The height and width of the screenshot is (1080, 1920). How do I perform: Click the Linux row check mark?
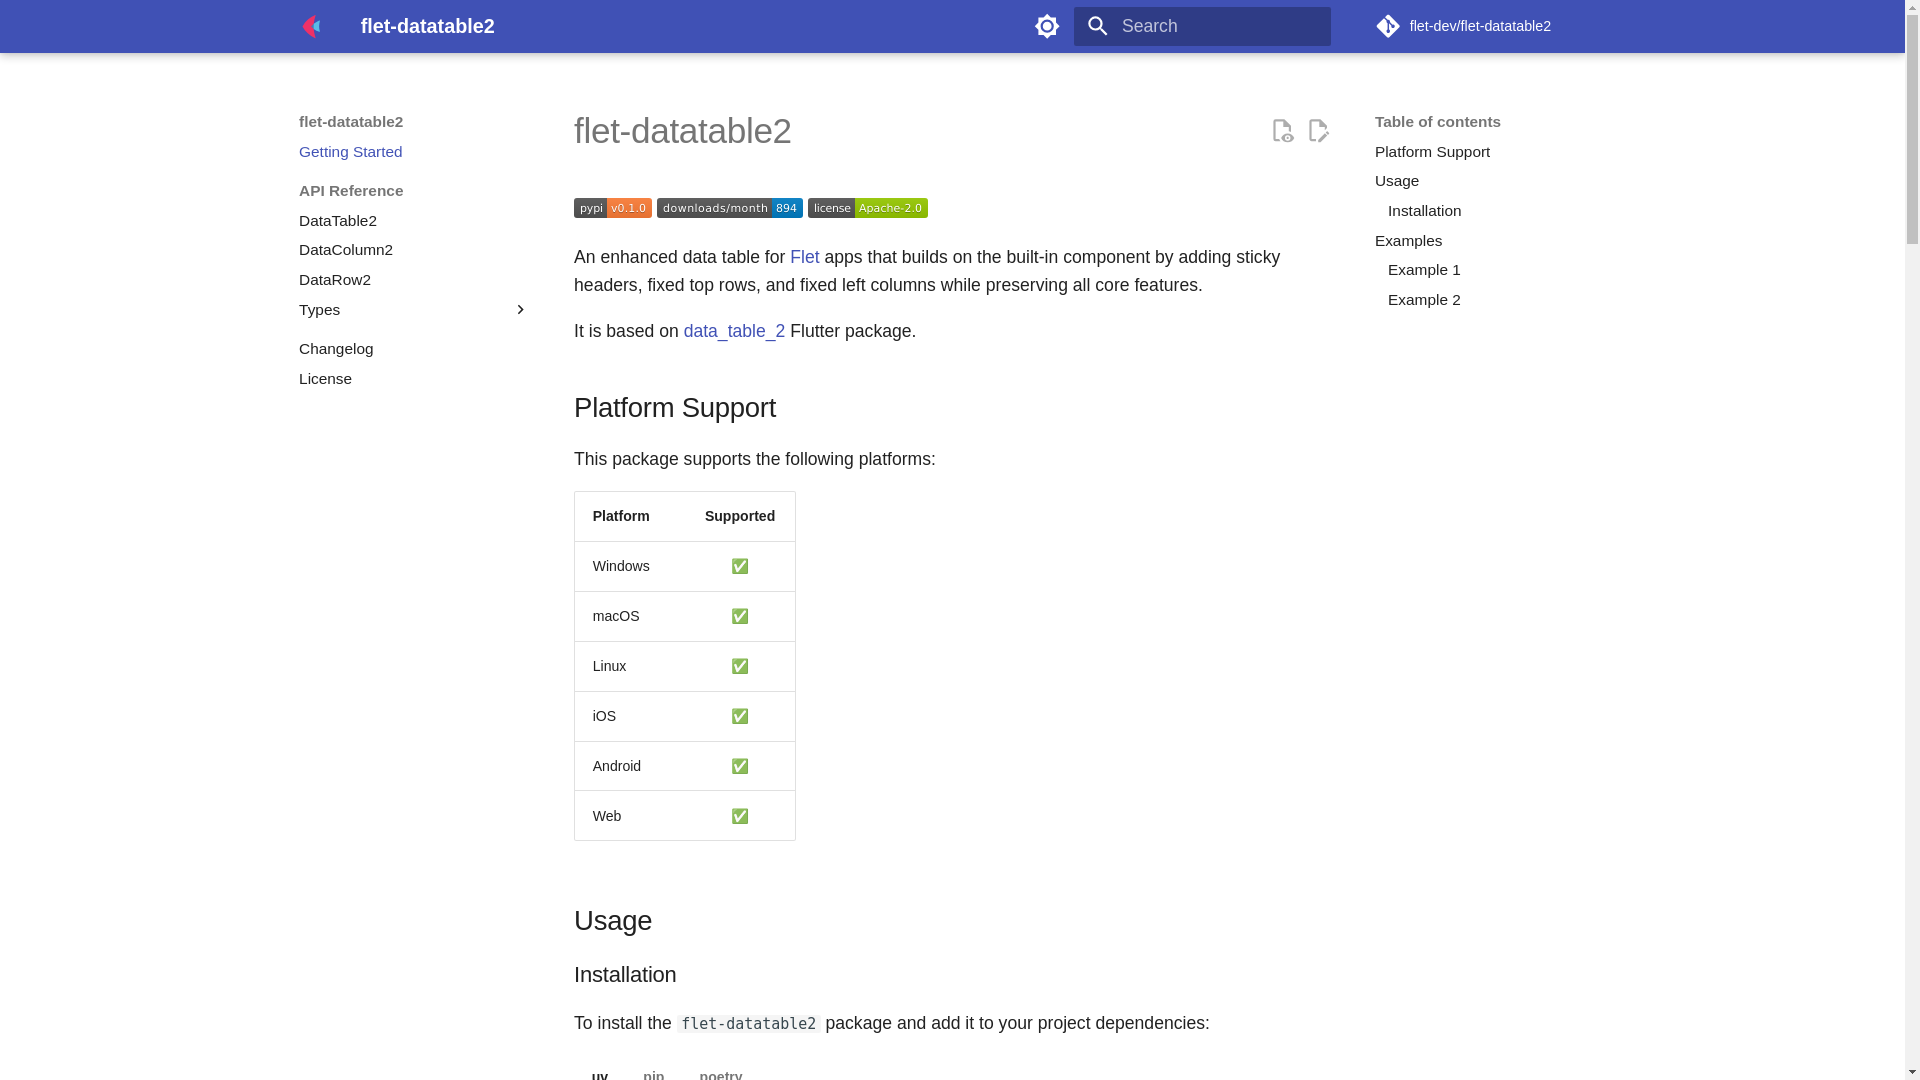click(x=740, y=666)
